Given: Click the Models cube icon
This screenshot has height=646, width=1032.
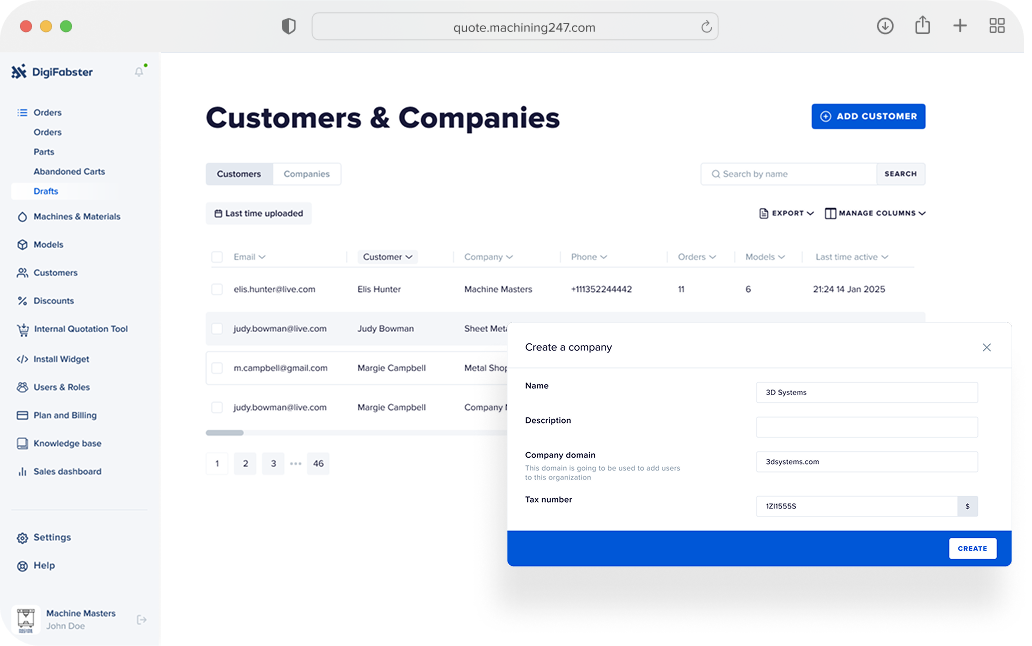Looking at the screenshot, I should pos(22,245).
